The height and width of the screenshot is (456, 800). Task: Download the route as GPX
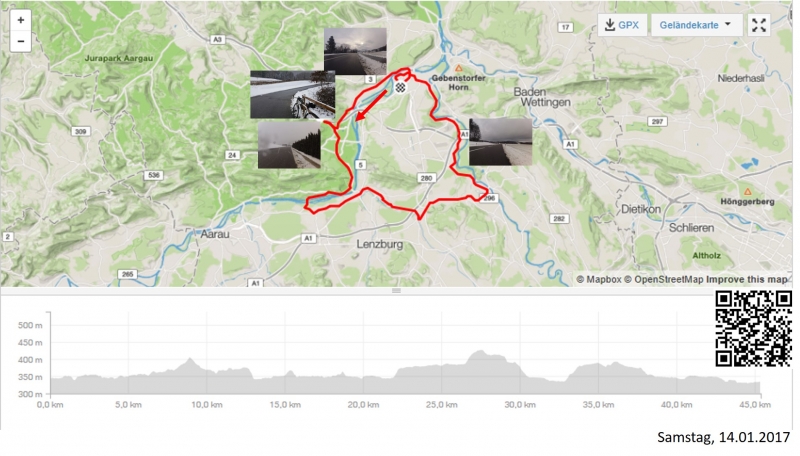622,25
